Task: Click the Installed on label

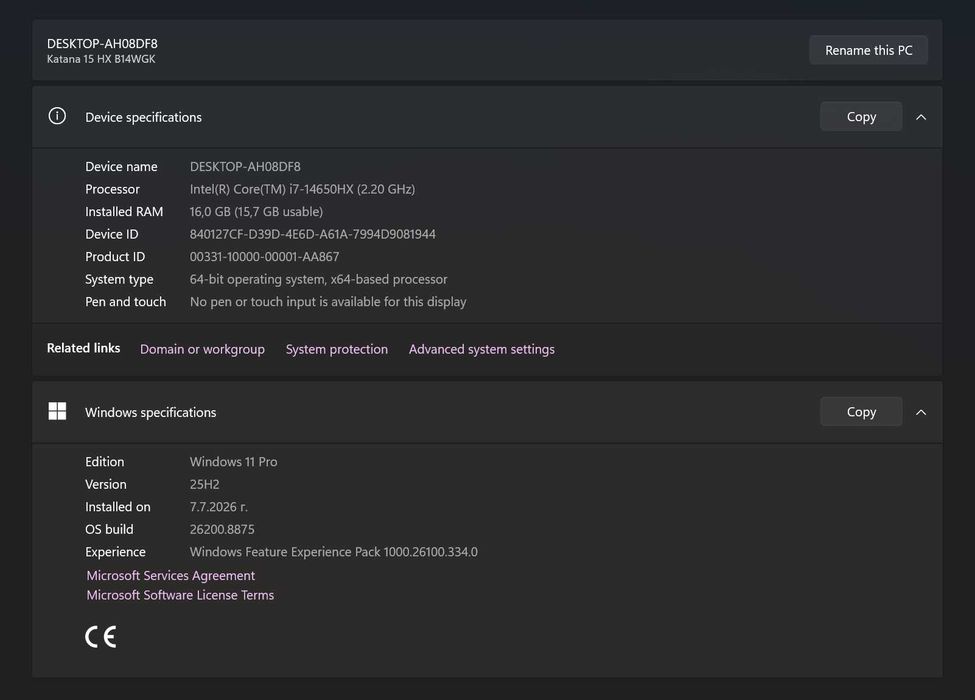Action: [x=118, y=507]
